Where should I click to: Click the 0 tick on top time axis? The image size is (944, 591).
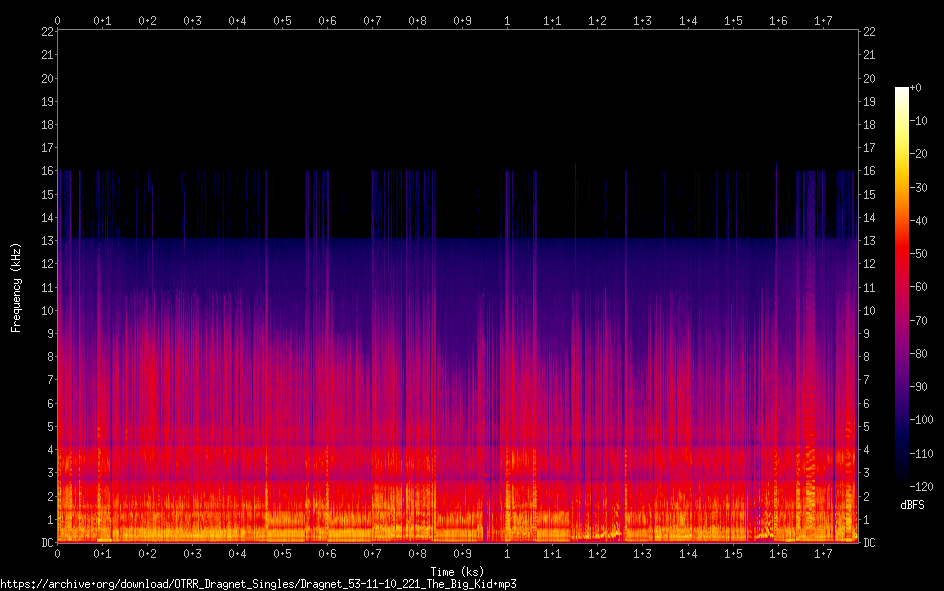click(58, 19)
